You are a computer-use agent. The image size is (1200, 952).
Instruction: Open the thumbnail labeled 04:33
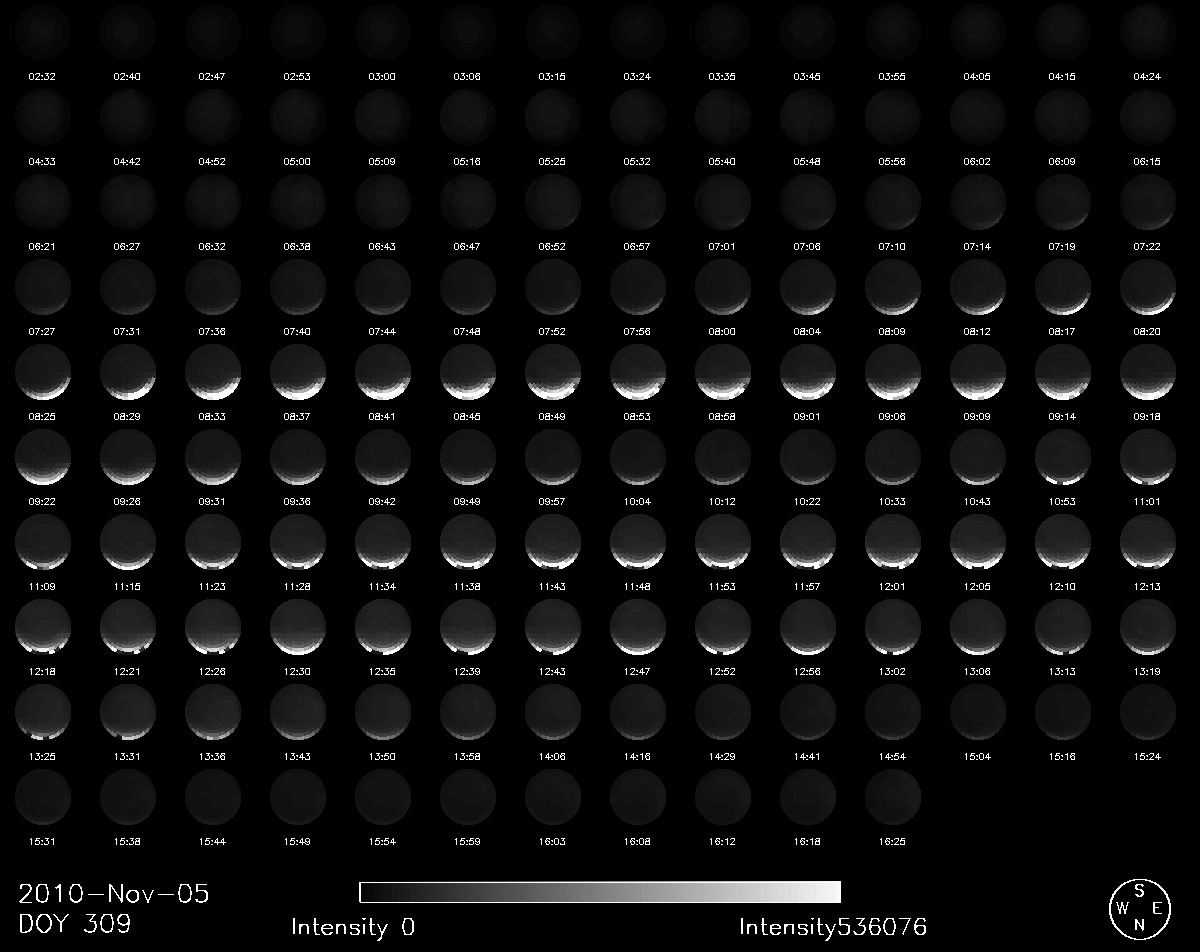(x=43, y=116)
